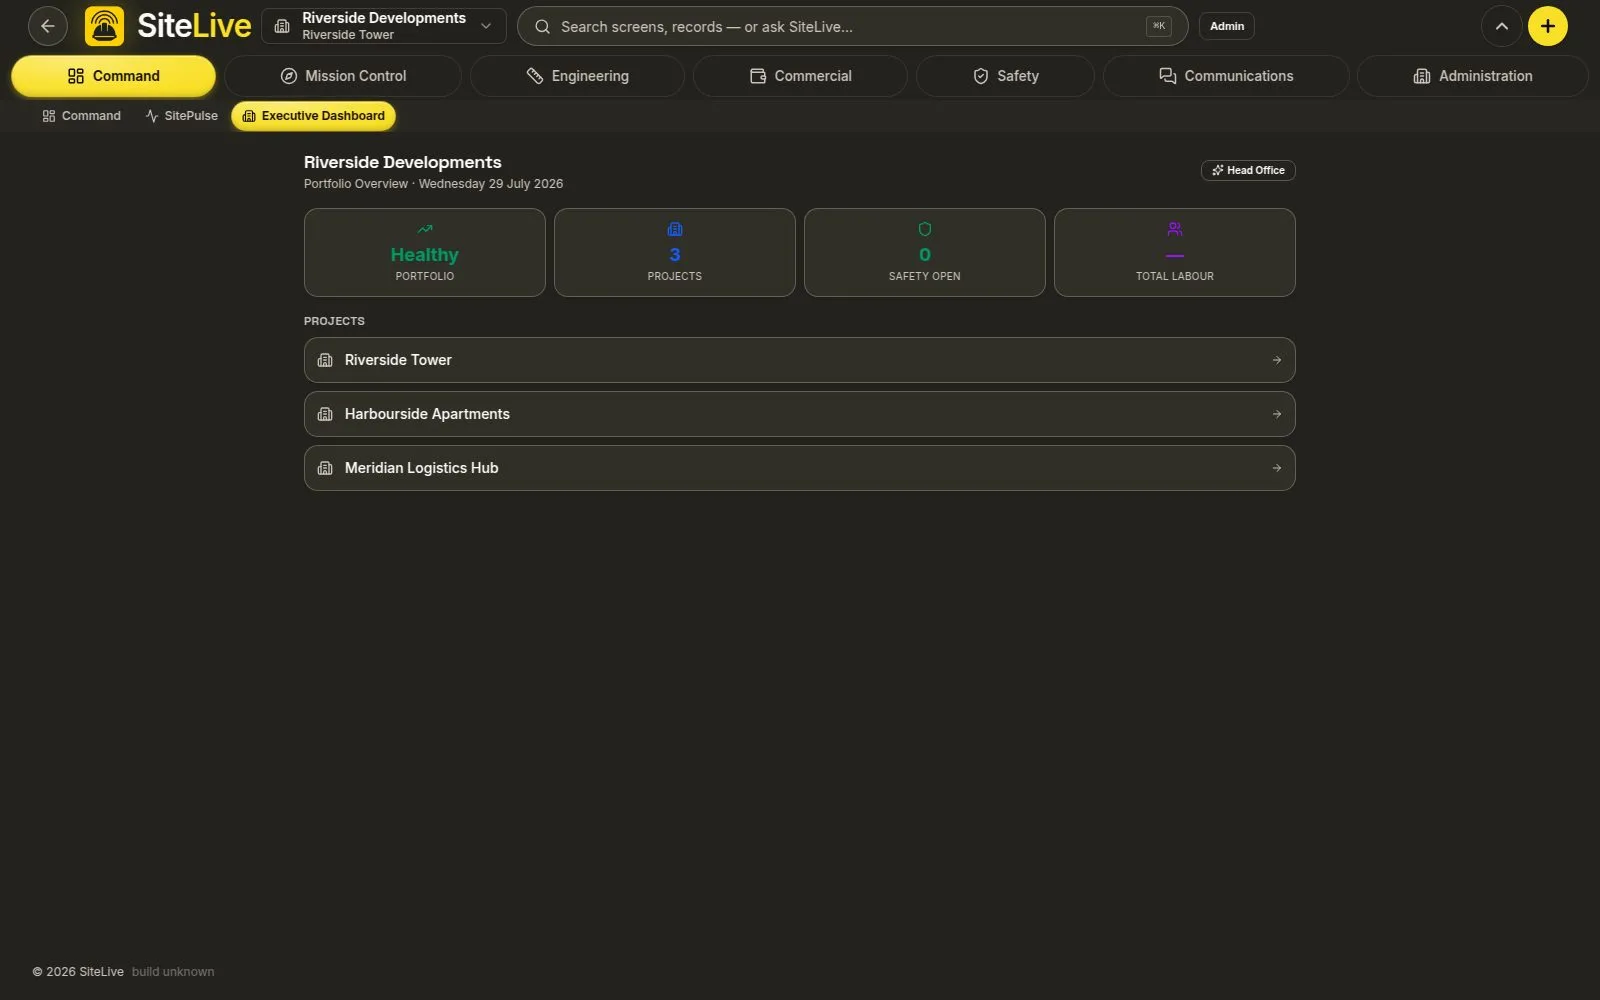
Task: Open the Administration tab
Action: click(x=1473, y=76)
